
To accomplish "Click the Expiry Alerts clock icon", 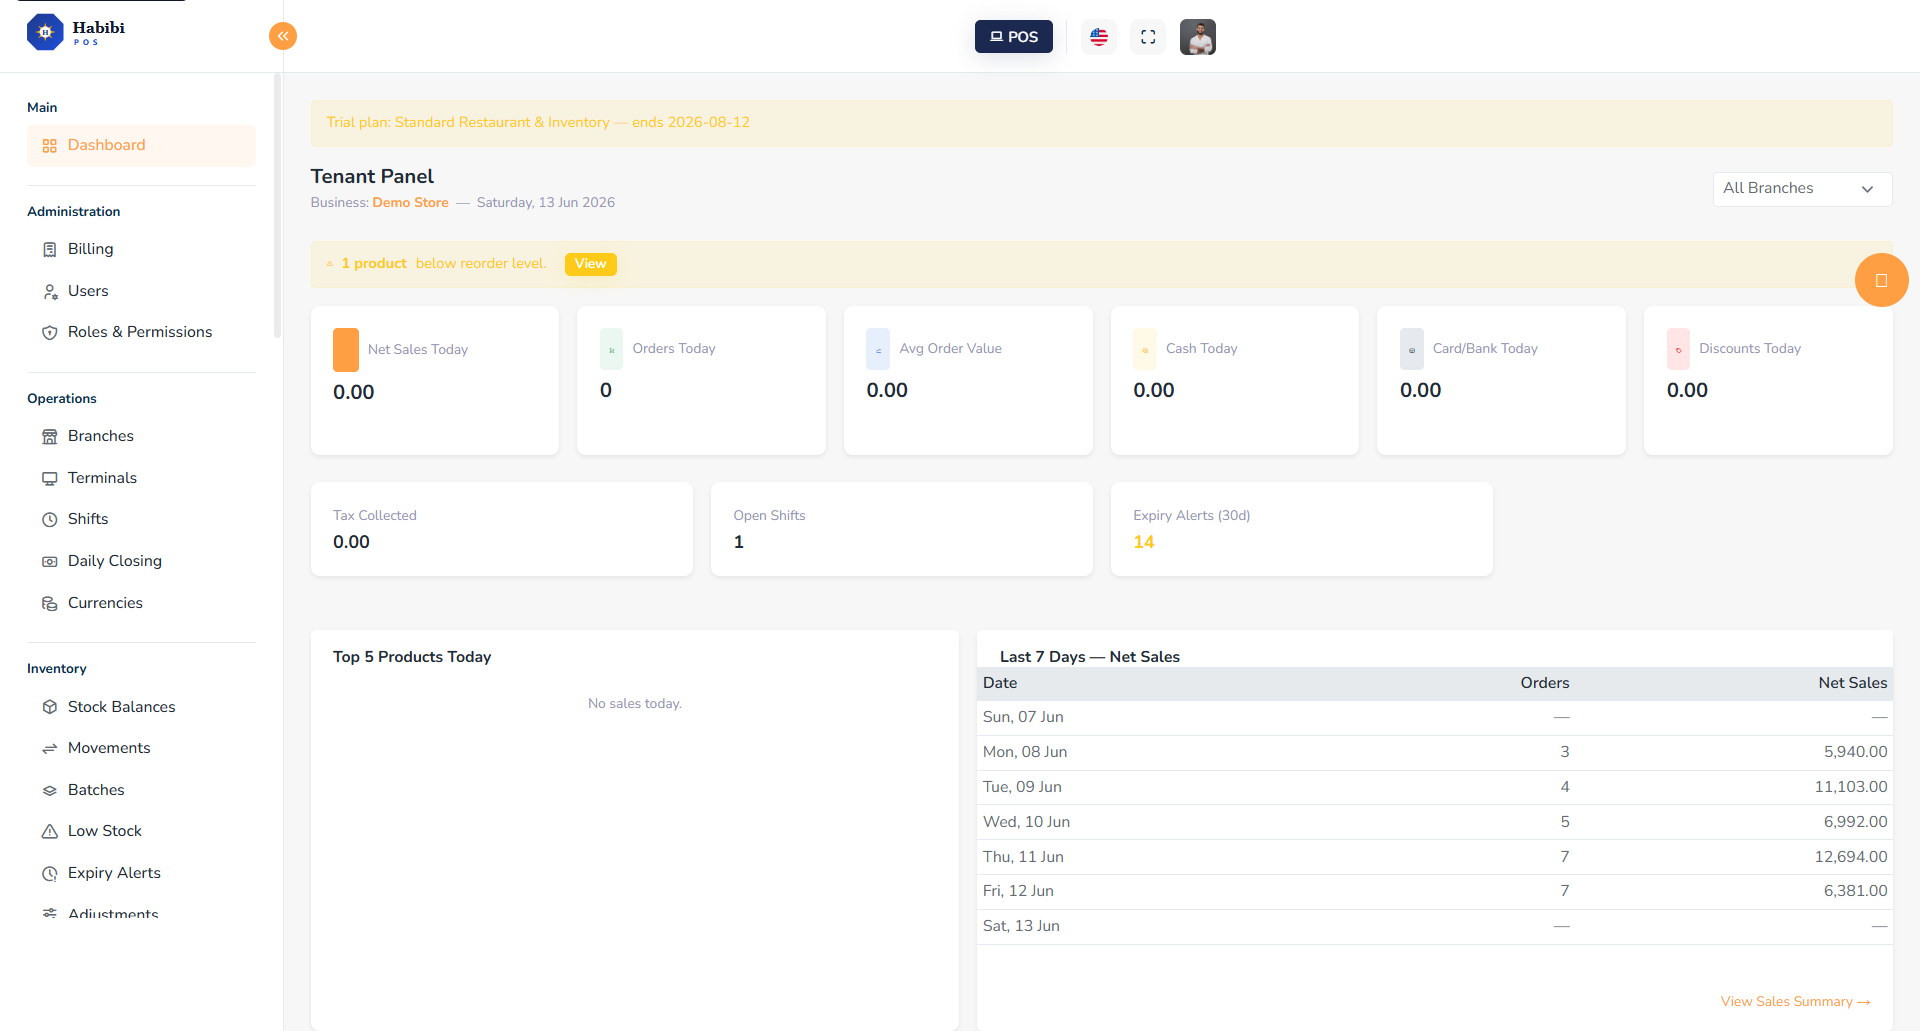I will (x=50, y=873).
